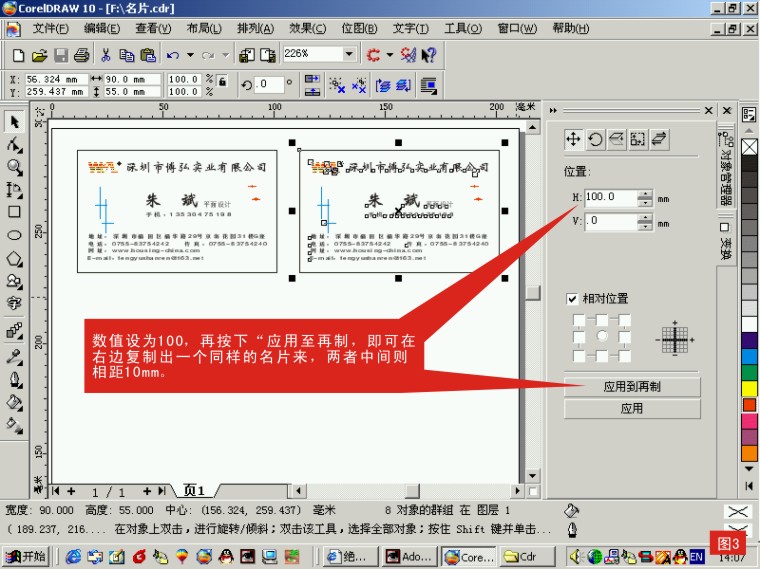Open the 文件(F) menu
760x569 pixels.
coord(50,29)
